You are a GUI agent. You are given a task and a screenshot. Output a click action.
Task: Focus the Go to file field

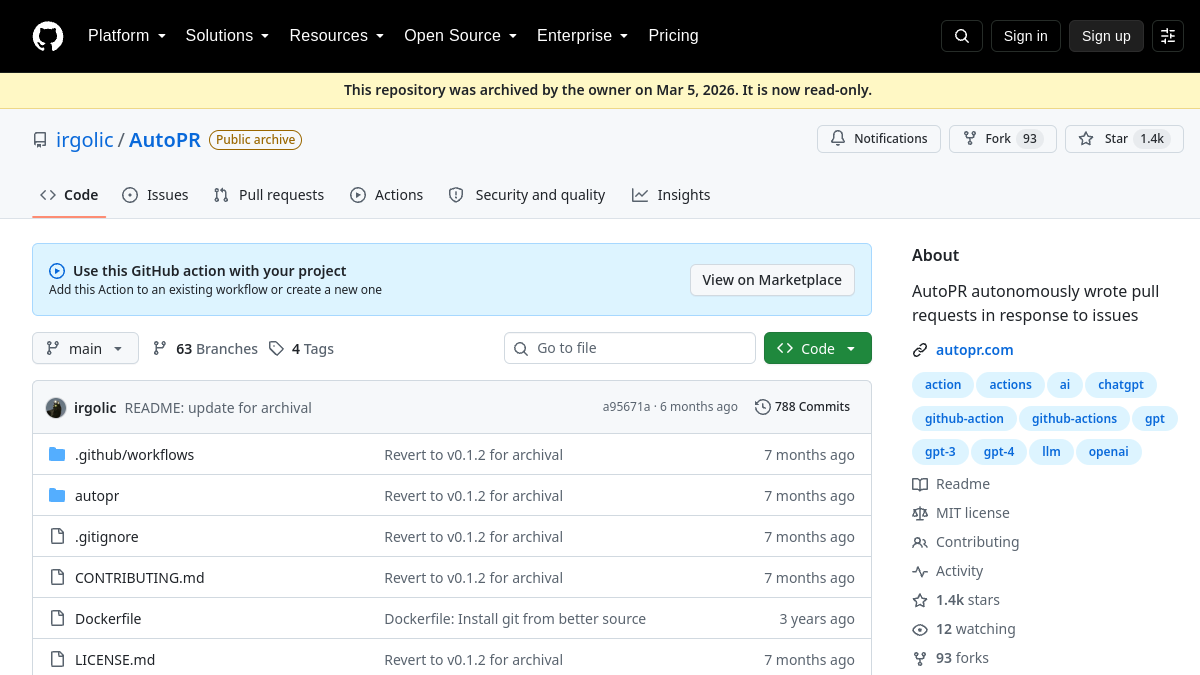(x=630, y=348)
